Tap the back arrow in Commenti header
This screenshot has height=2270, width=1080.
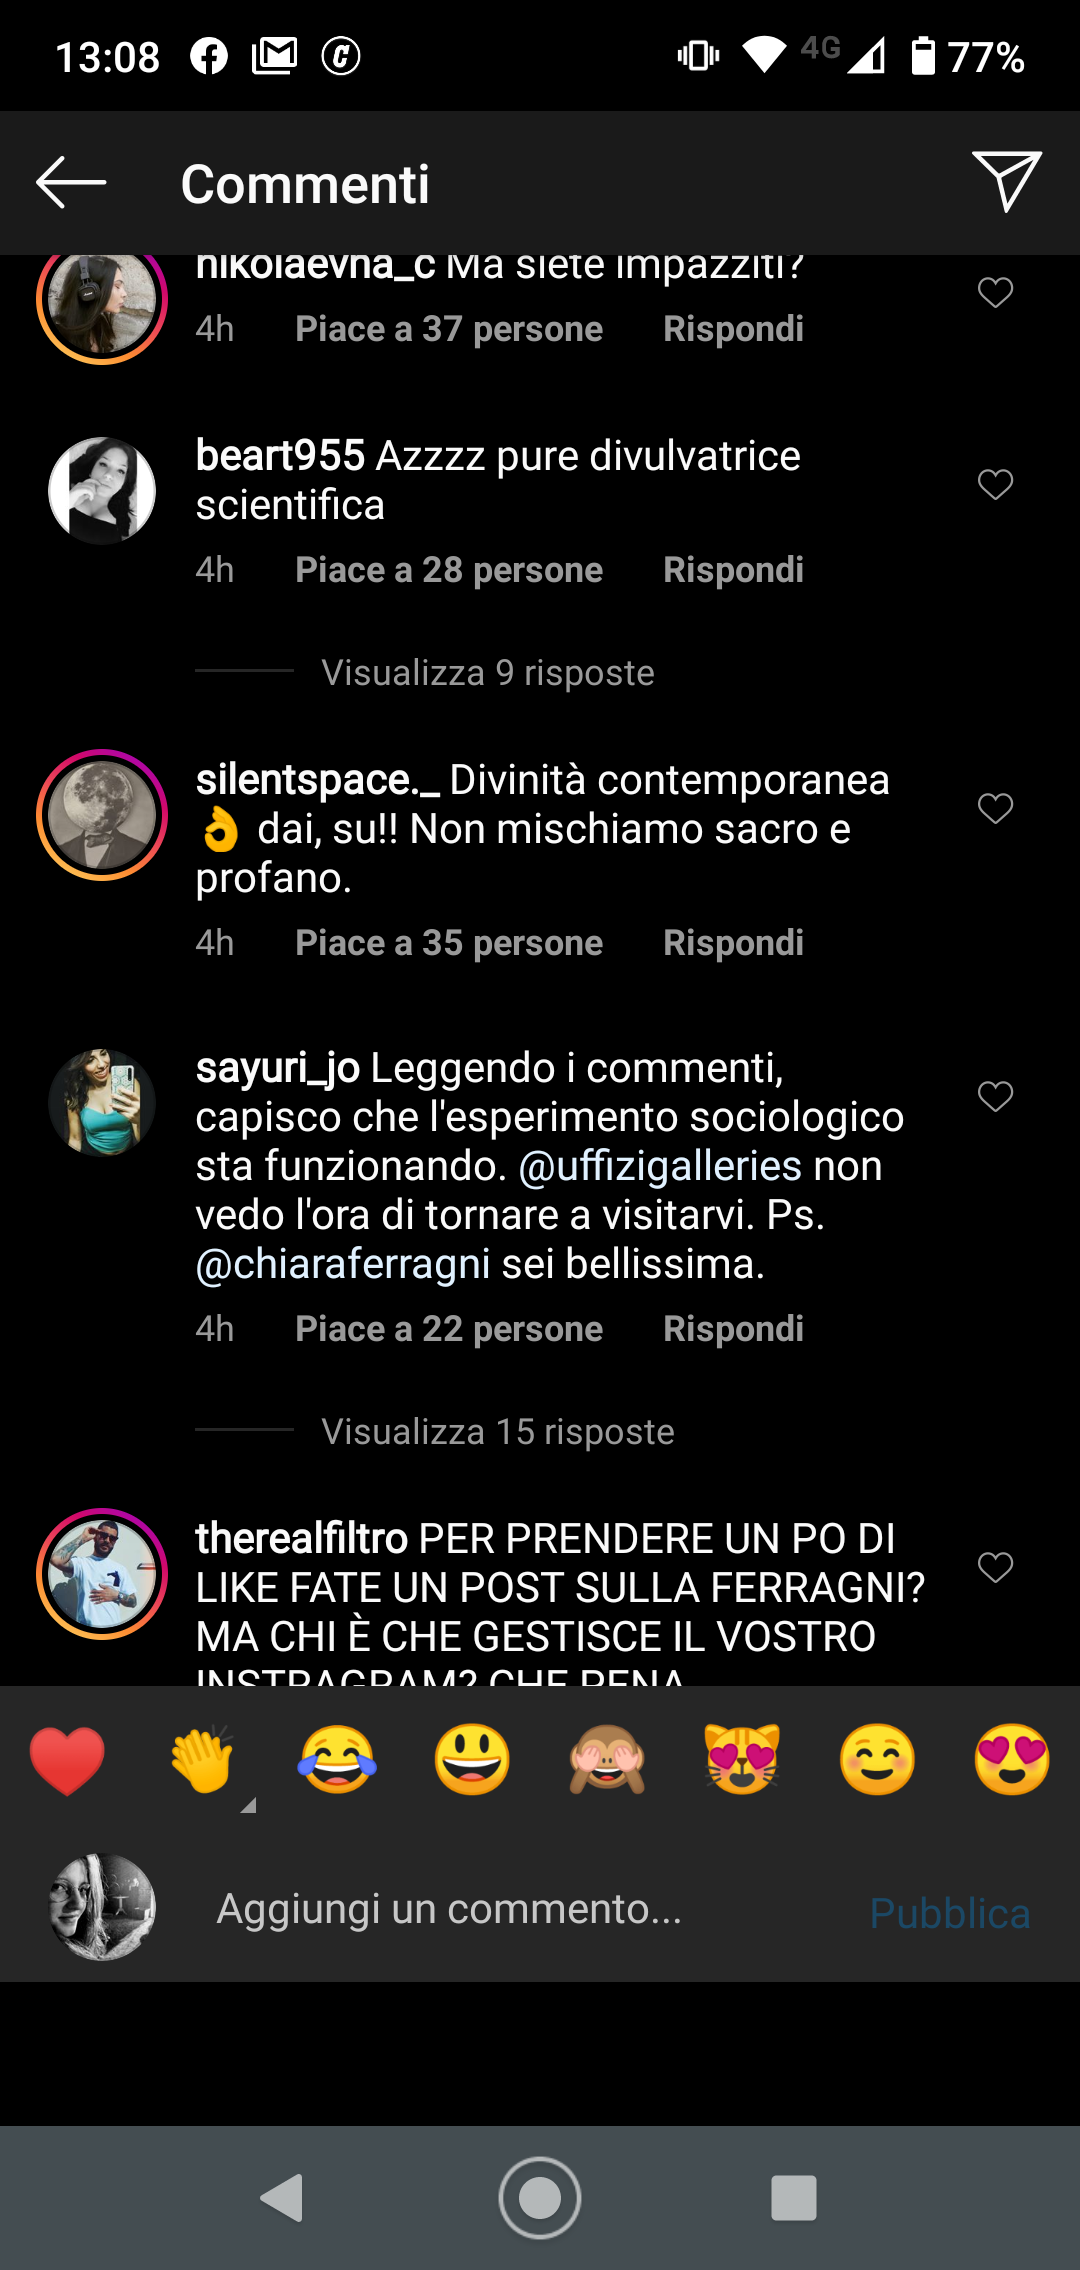(71, 183)
